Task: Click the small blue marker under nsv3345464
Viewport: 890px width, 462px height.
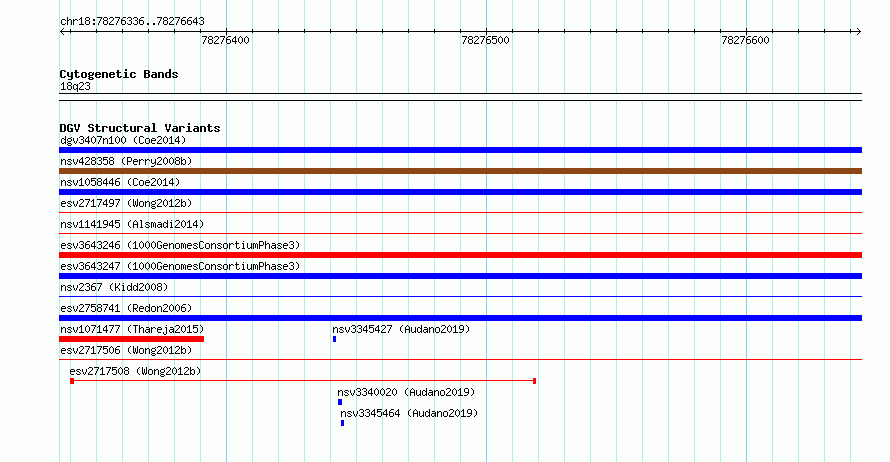Action: coord(342,423)
